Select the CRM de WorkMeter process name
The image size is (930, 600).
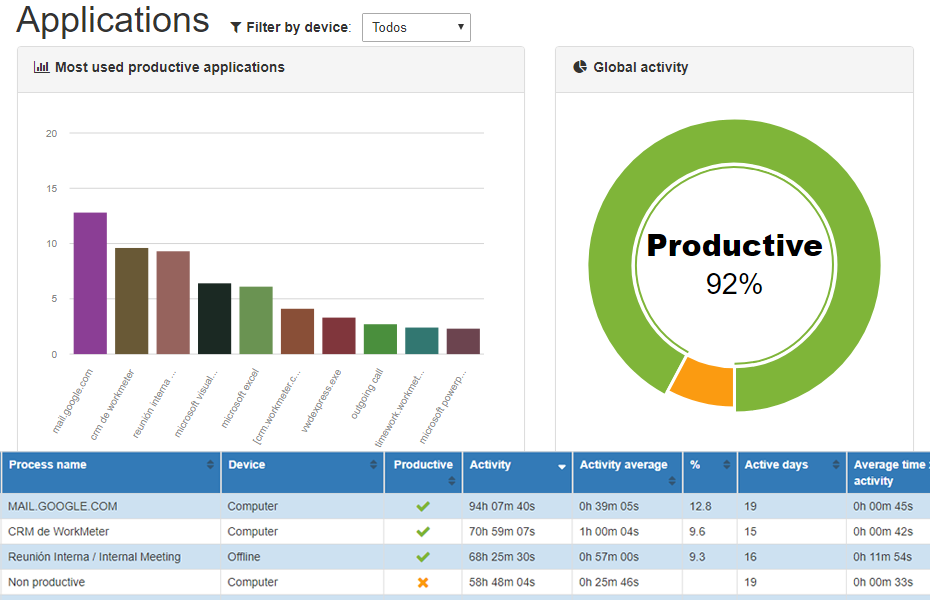59,532
